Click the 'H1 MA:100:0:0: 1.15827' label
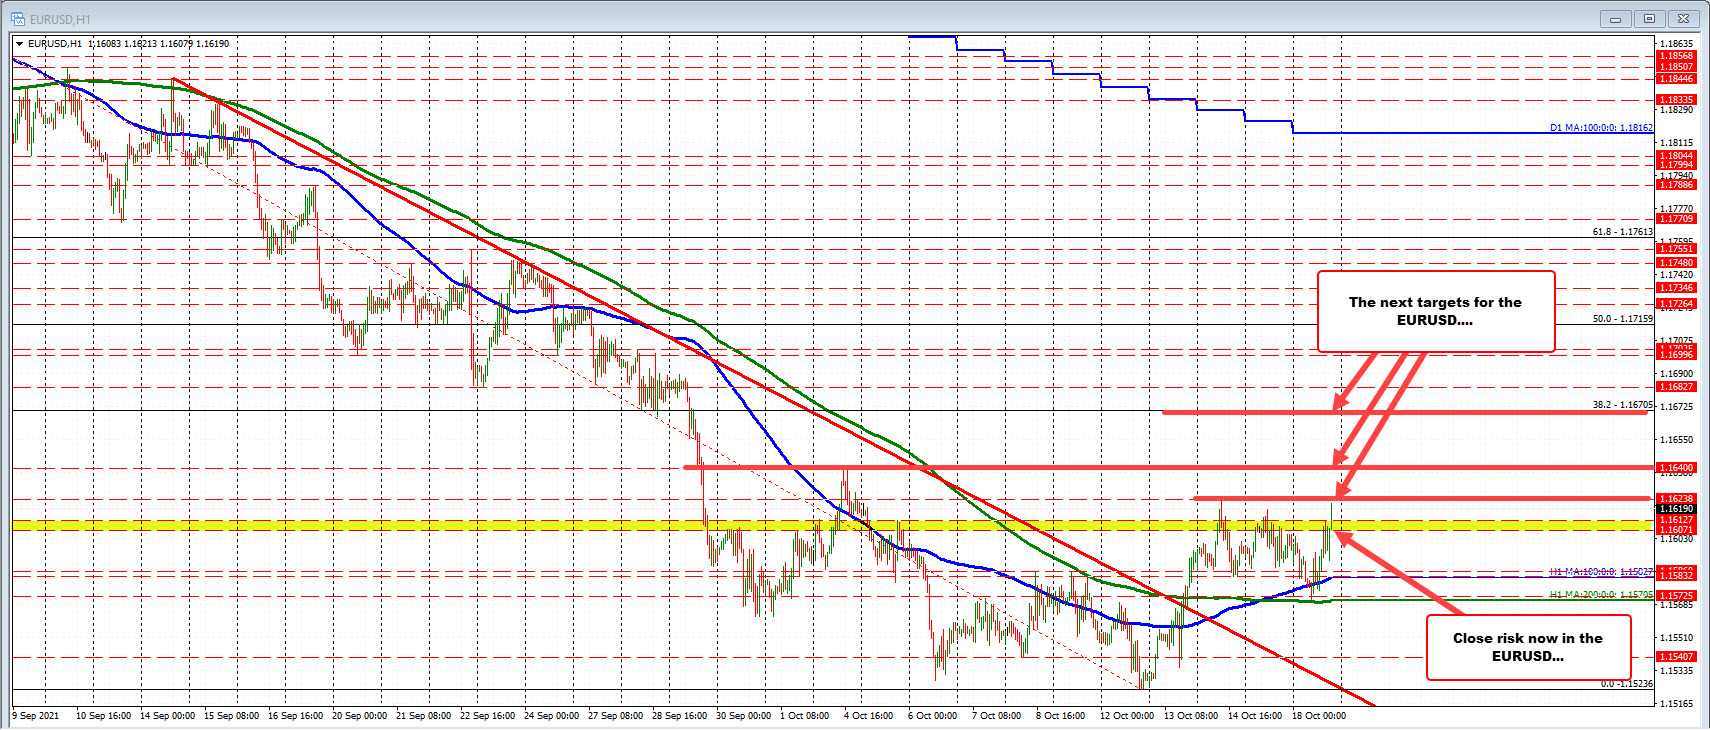Viewport: 1710px width, 730px height. [x=1601, y=572]
